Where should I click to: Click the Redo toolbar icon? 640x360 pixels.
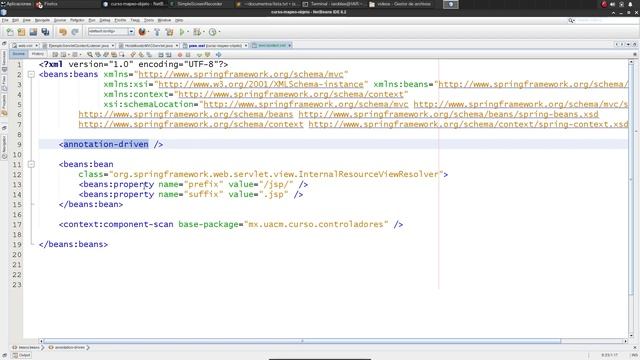(75, 32)
